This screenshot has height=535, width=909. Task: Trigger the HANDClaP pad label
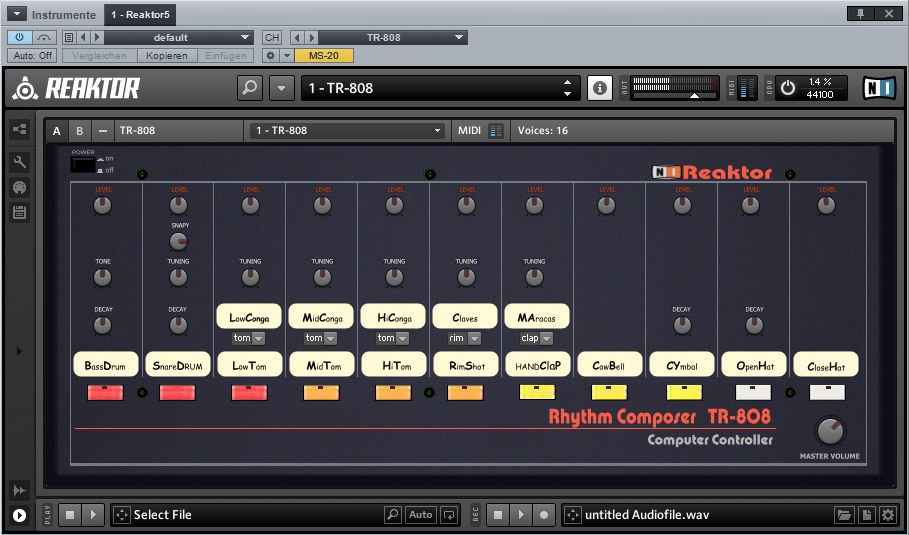point(537,365)
